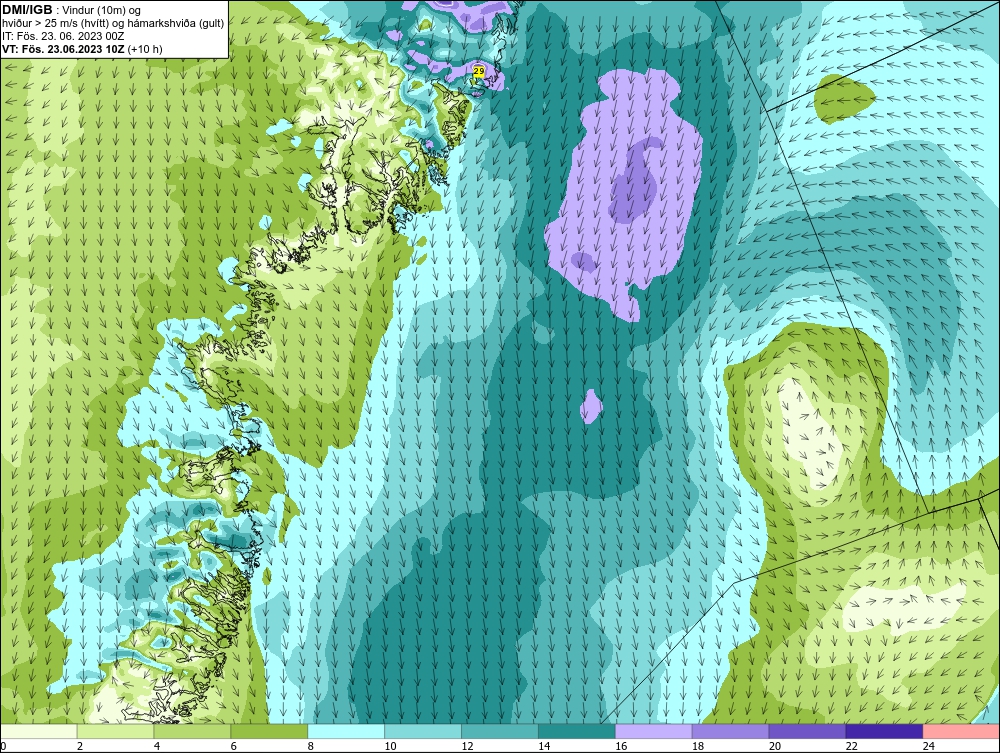Click the 0-2 m/s legend color
Screen dimensions: 1000x753
pos(39,731)
